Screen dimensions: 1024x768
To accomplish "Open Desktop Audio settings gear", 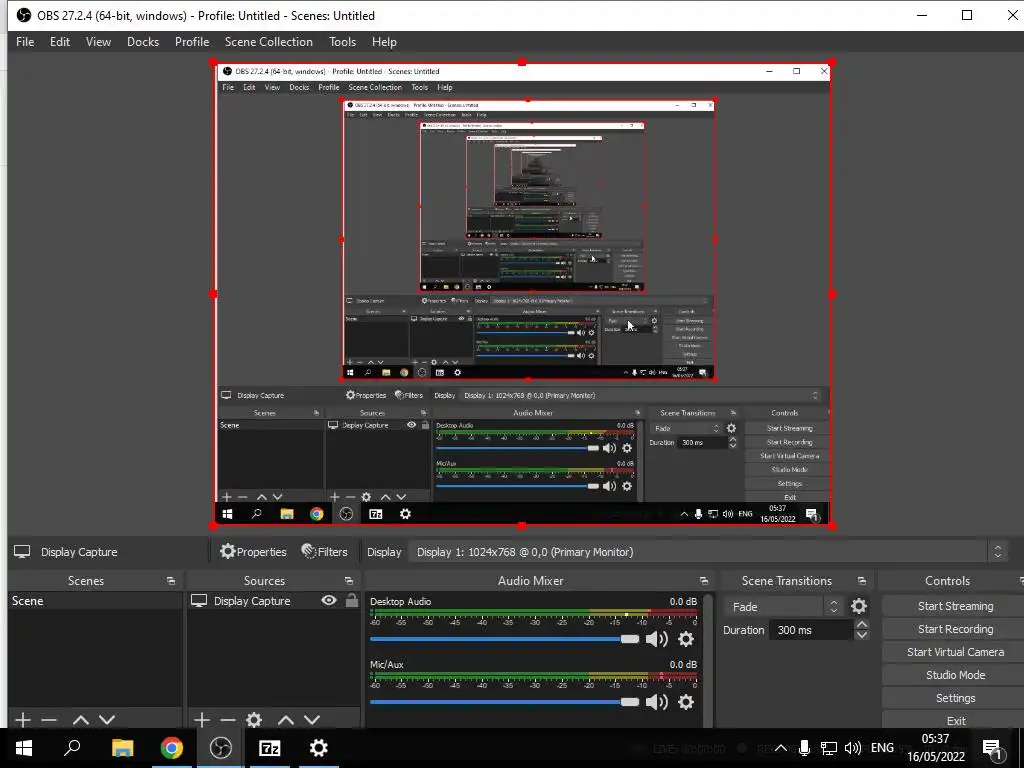I will pyautogui.click(x=686, y=639).
